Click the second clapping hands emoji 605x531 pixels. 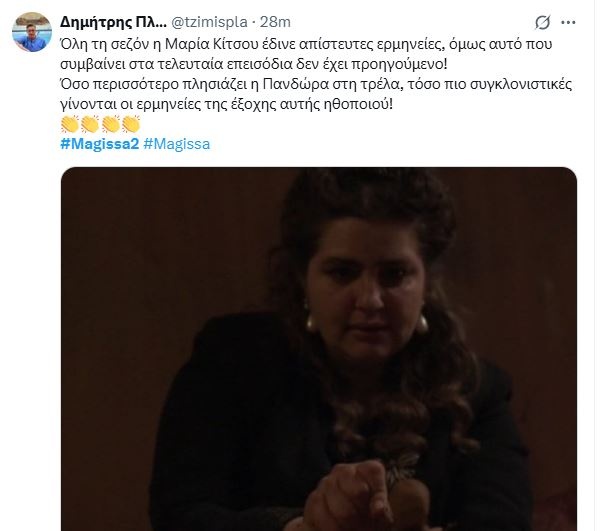click(x=90, y=124)
